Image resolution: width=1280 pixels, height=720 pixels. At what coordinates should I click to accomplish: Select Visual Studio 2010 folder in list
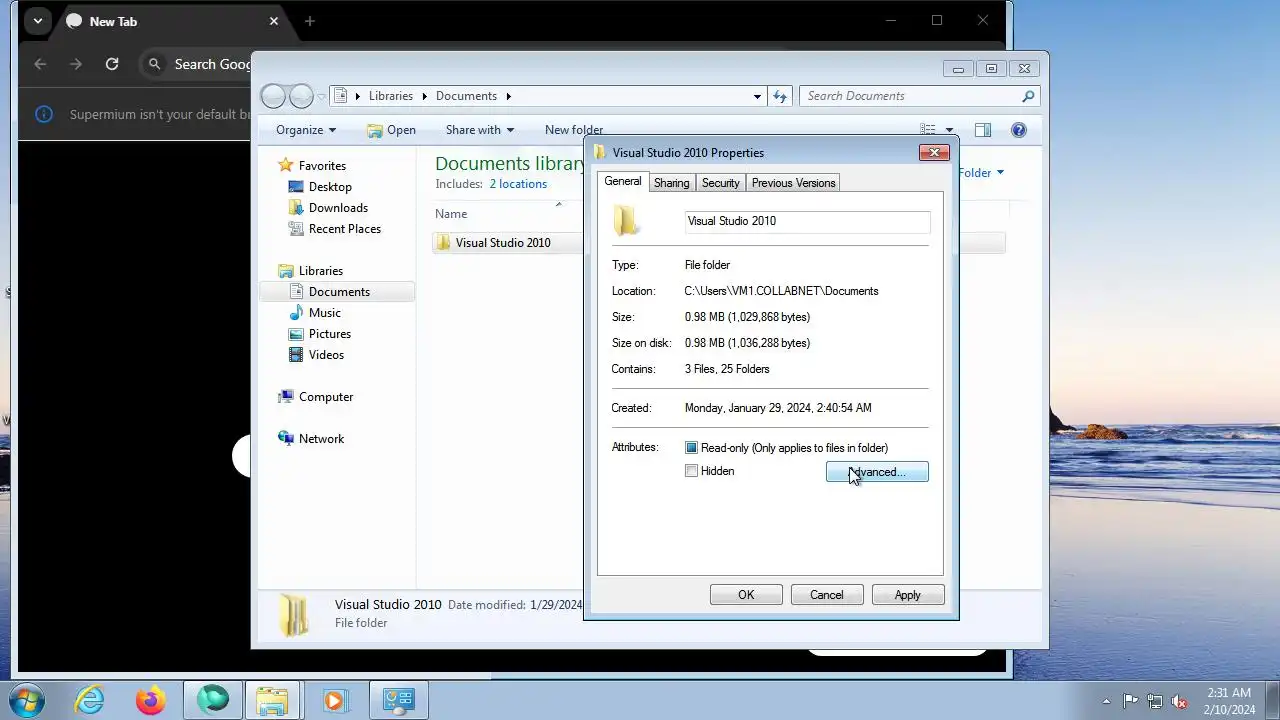pos(503,243)
